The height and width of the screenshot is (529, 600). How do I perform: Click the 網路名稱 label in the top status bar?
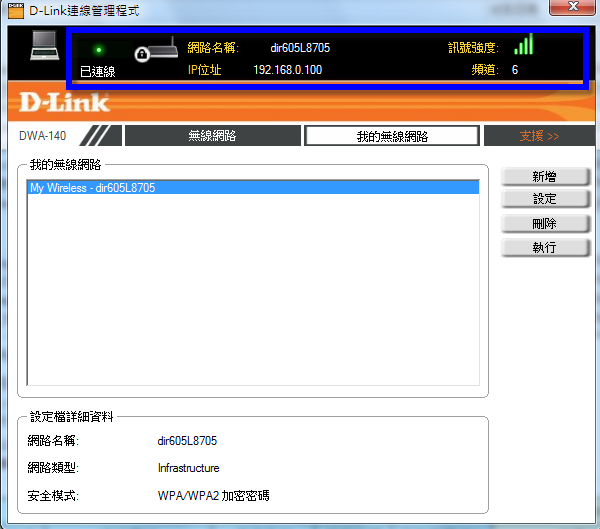coord(213,48)
